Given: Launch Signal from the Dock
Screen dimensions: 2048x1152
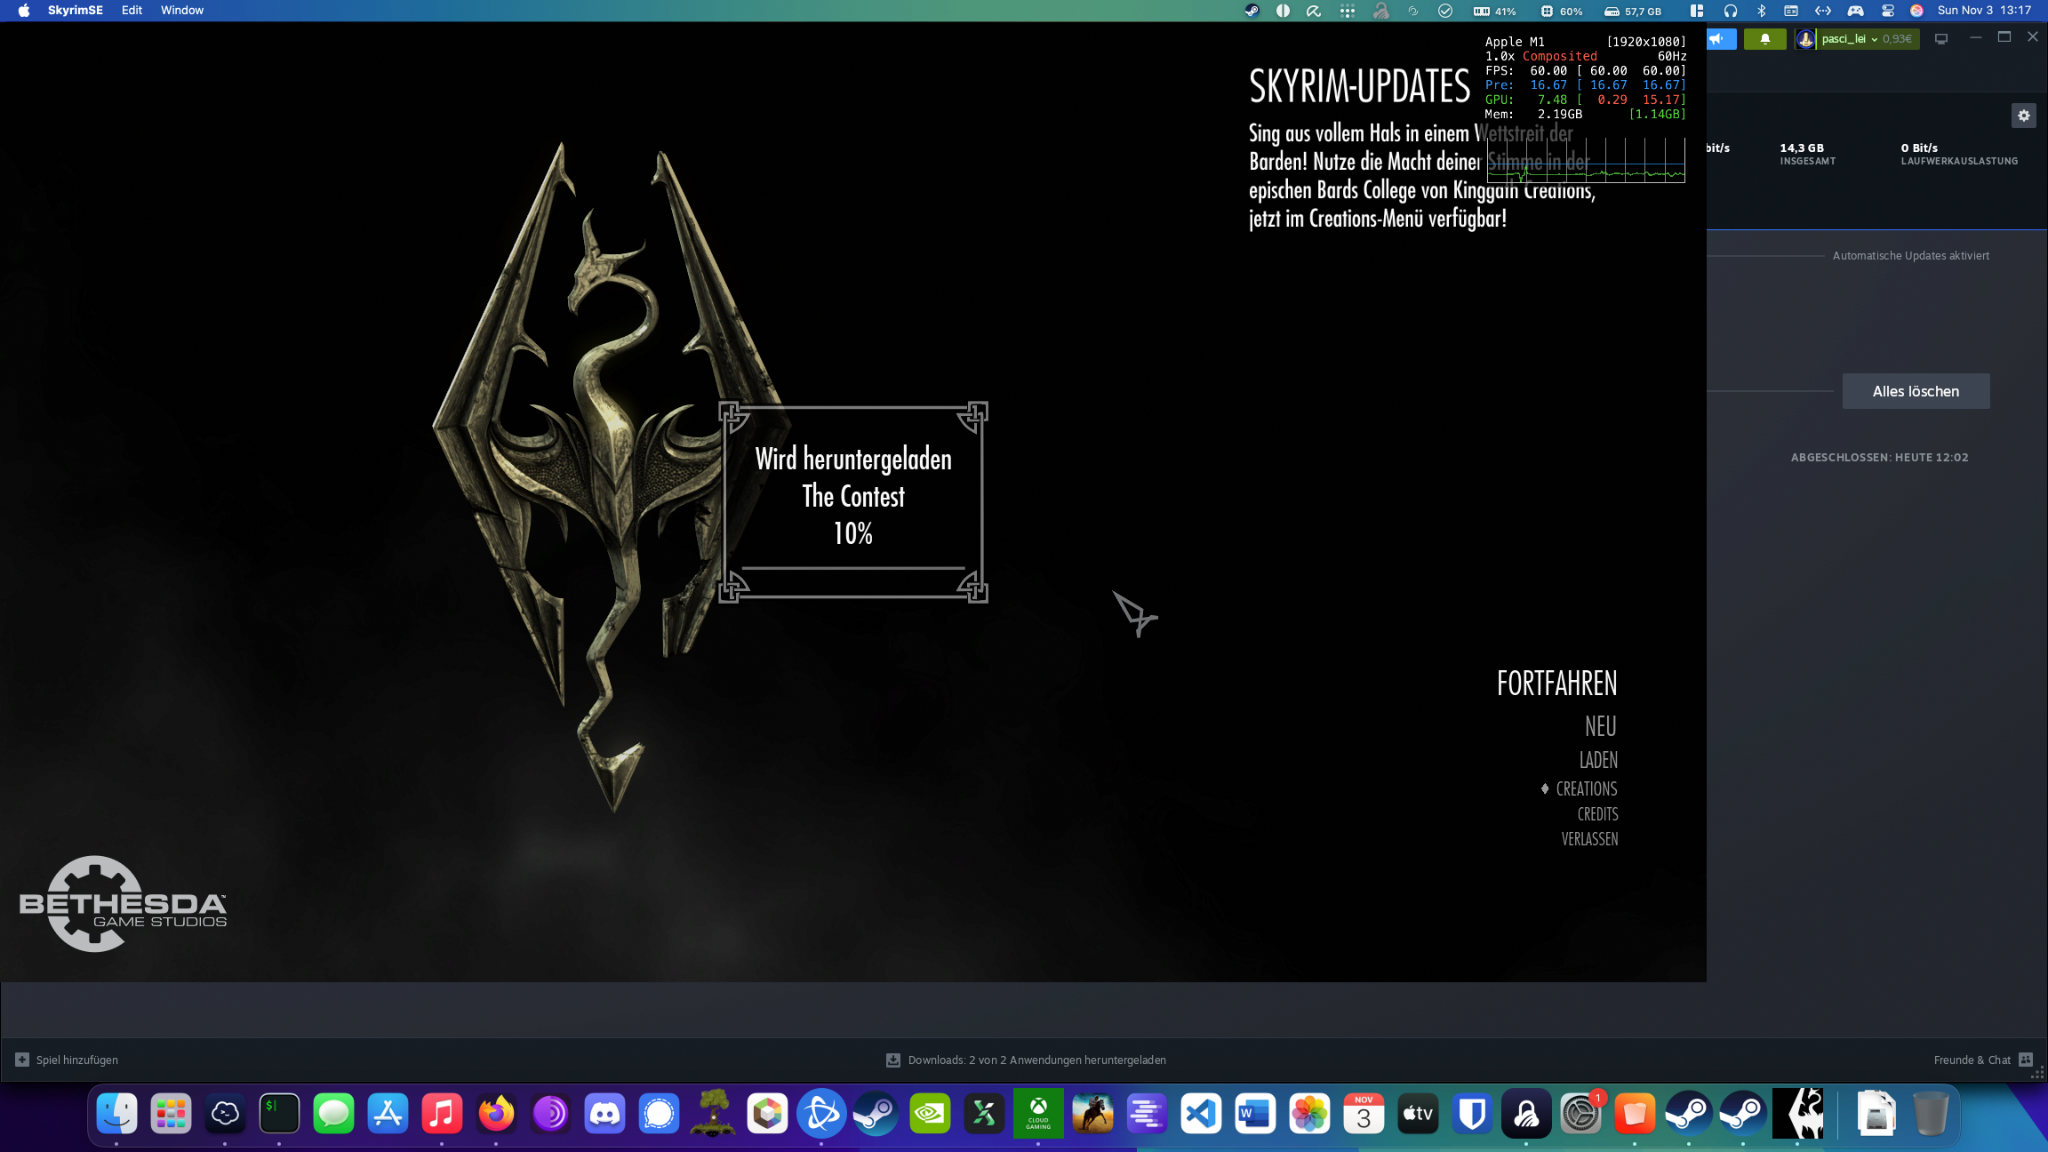Looking at the screenshot, I should click(659, 1113).
